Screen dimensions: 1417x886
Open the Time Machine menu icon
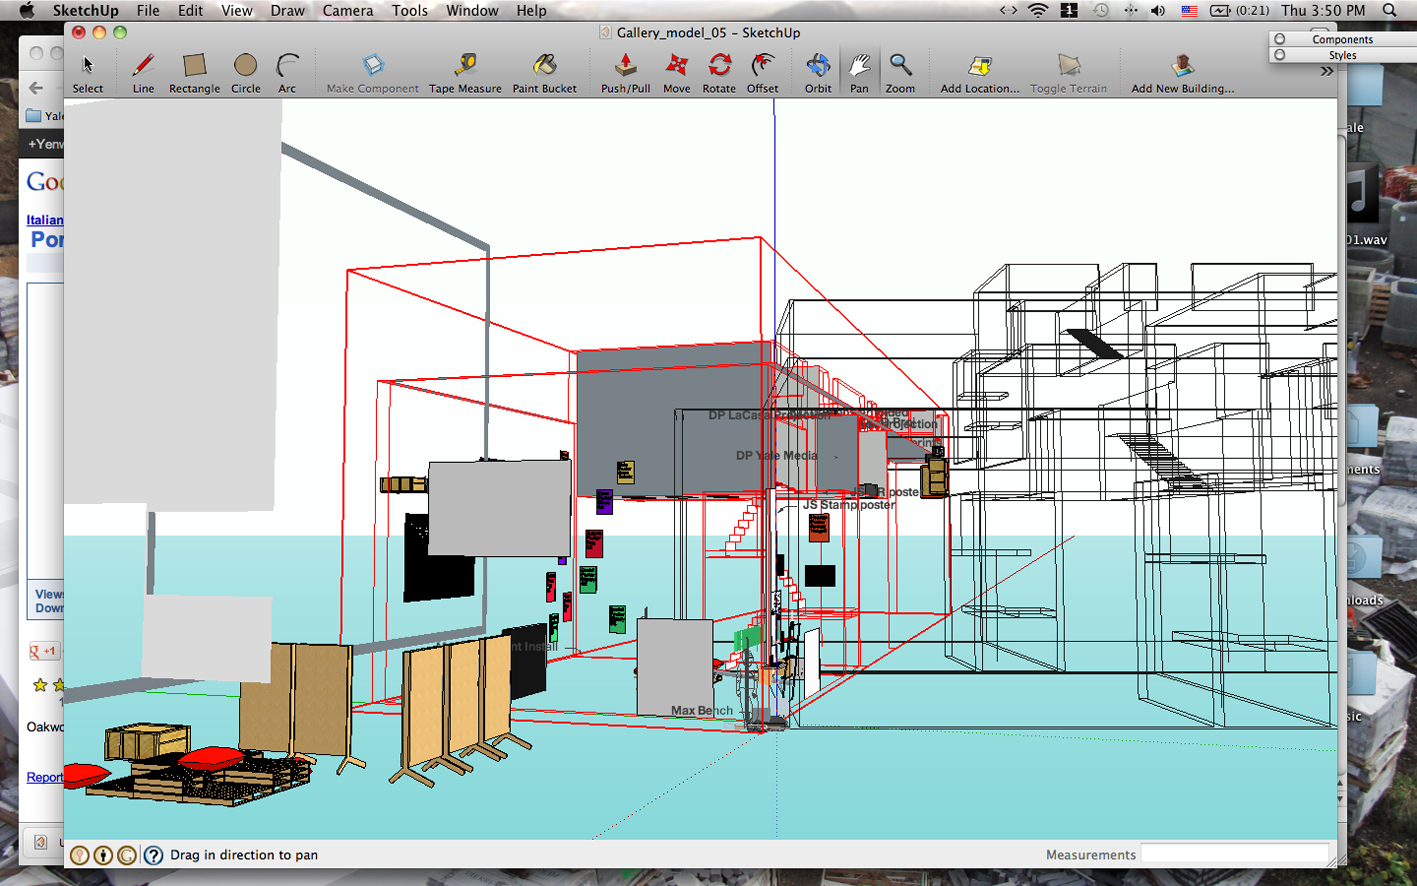point(1100,10)
